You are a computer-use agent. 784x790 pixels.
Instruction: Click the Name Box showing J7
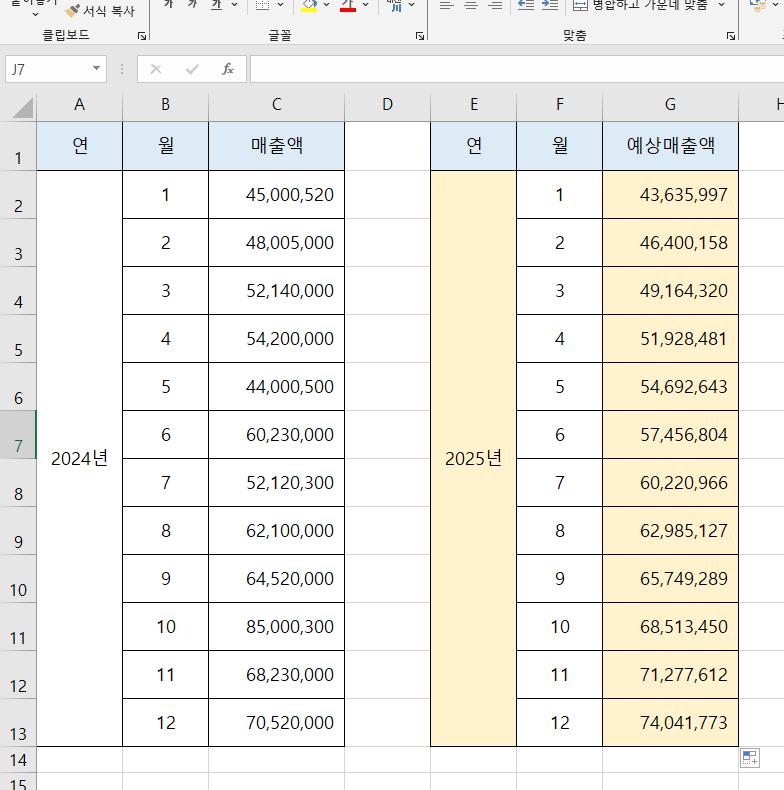[48, 69]
